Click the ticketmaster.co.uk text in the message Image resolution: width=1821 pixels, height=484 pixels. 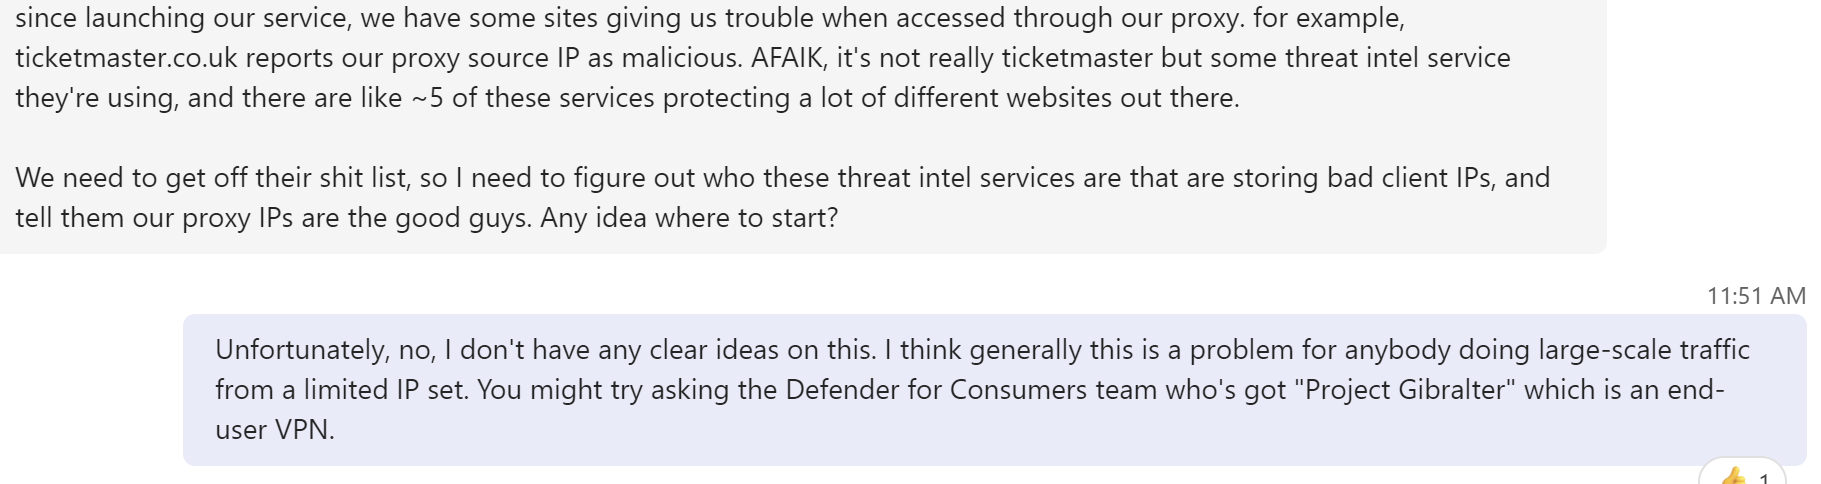(126, 58)
